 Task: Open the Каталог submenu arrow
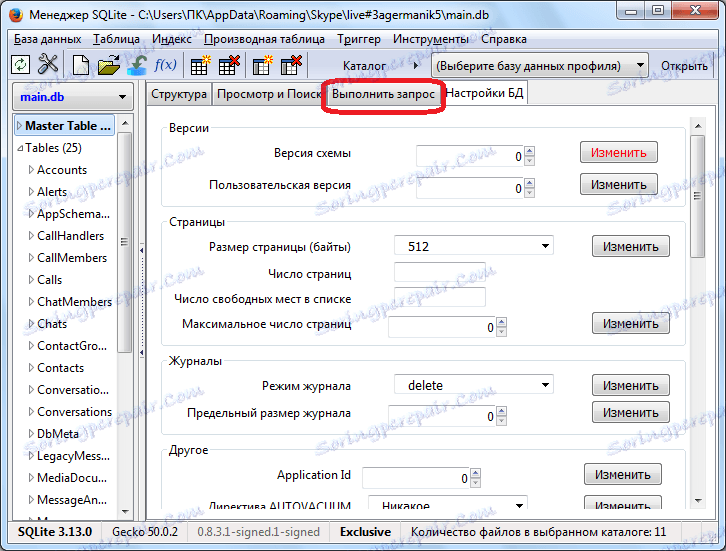click(x=416, y=66)
